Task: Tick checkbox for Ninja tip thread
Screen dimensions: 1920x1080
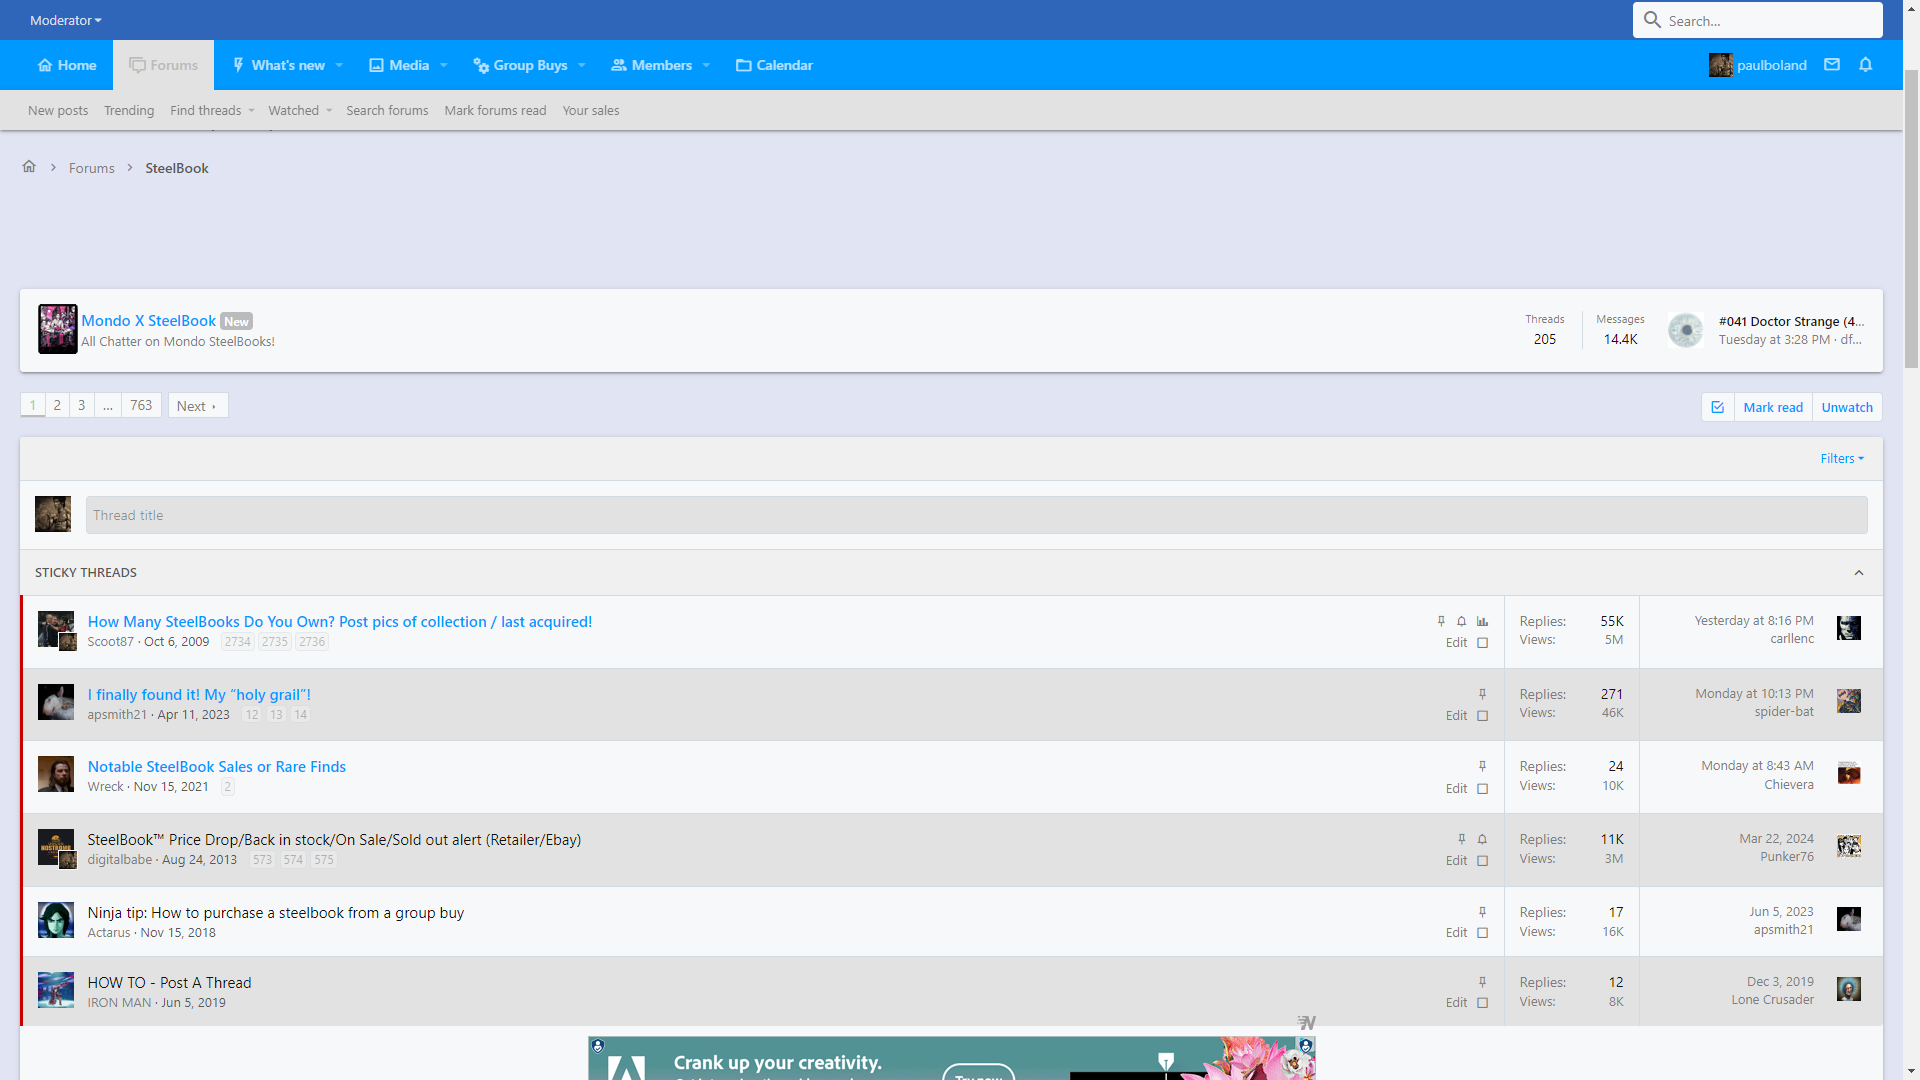Action: click(1482, 933)
